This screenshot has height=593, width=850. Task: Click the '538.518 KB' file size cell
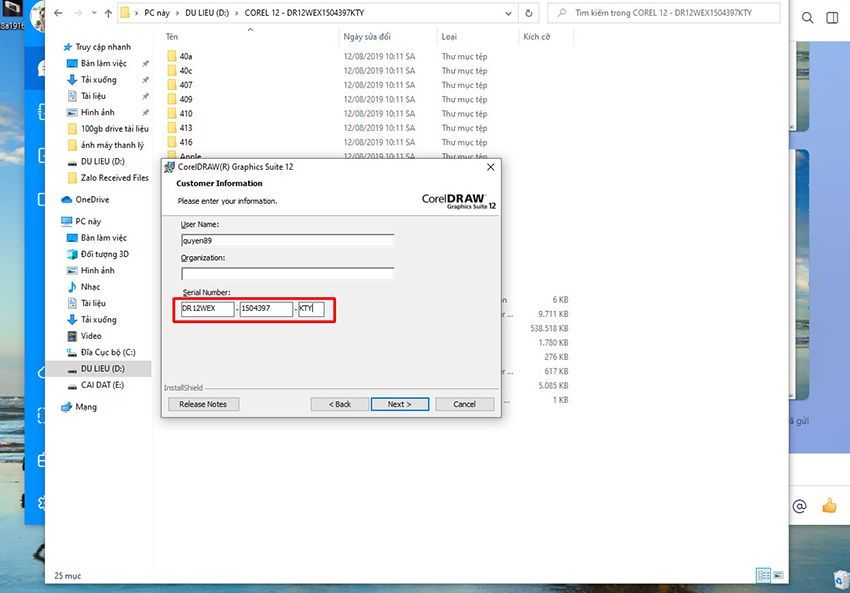[549, 328]
